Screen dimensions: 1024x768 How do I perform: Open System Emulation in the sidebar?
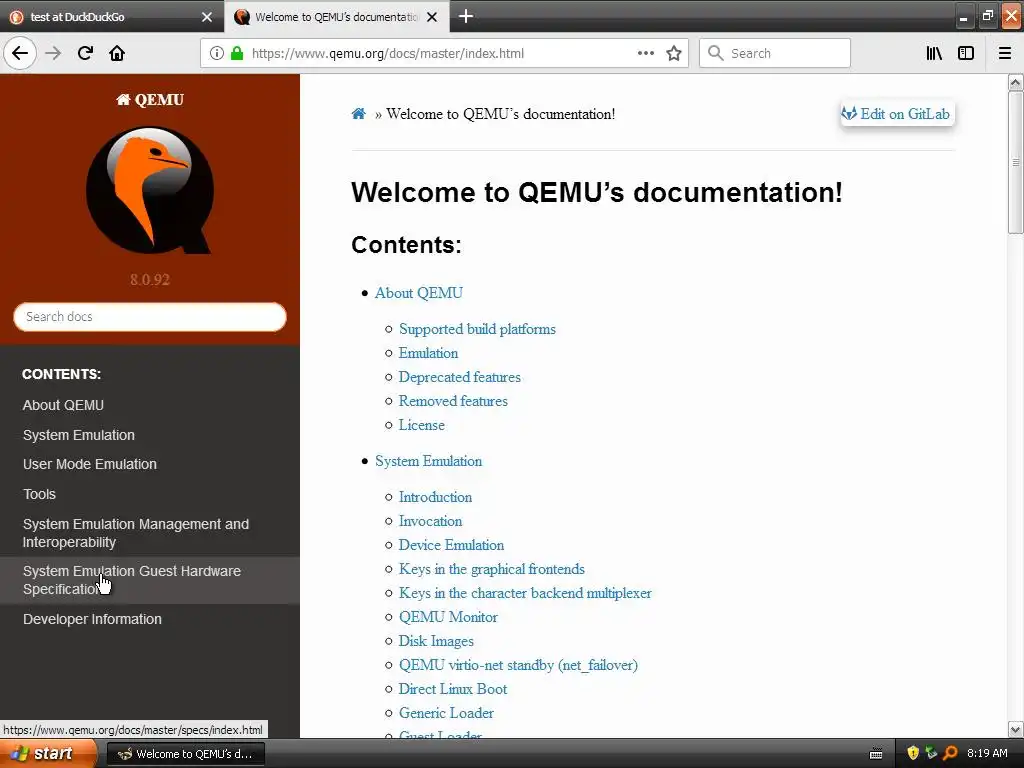(x=78, y=435)
